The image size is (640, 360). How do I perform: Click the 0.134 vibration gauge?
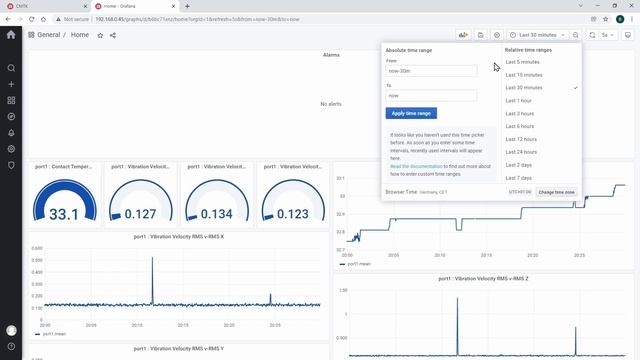(217, 200)
